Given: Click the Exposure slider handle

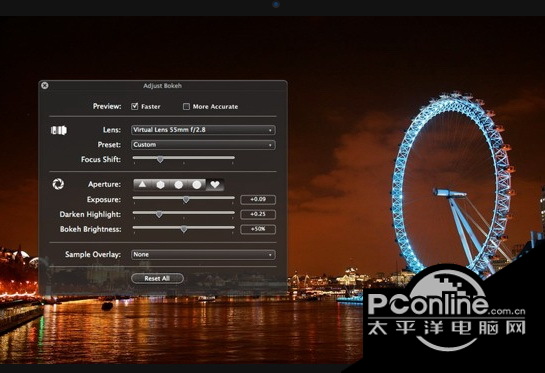Looking at the screenshot, I should click(186, 200).
